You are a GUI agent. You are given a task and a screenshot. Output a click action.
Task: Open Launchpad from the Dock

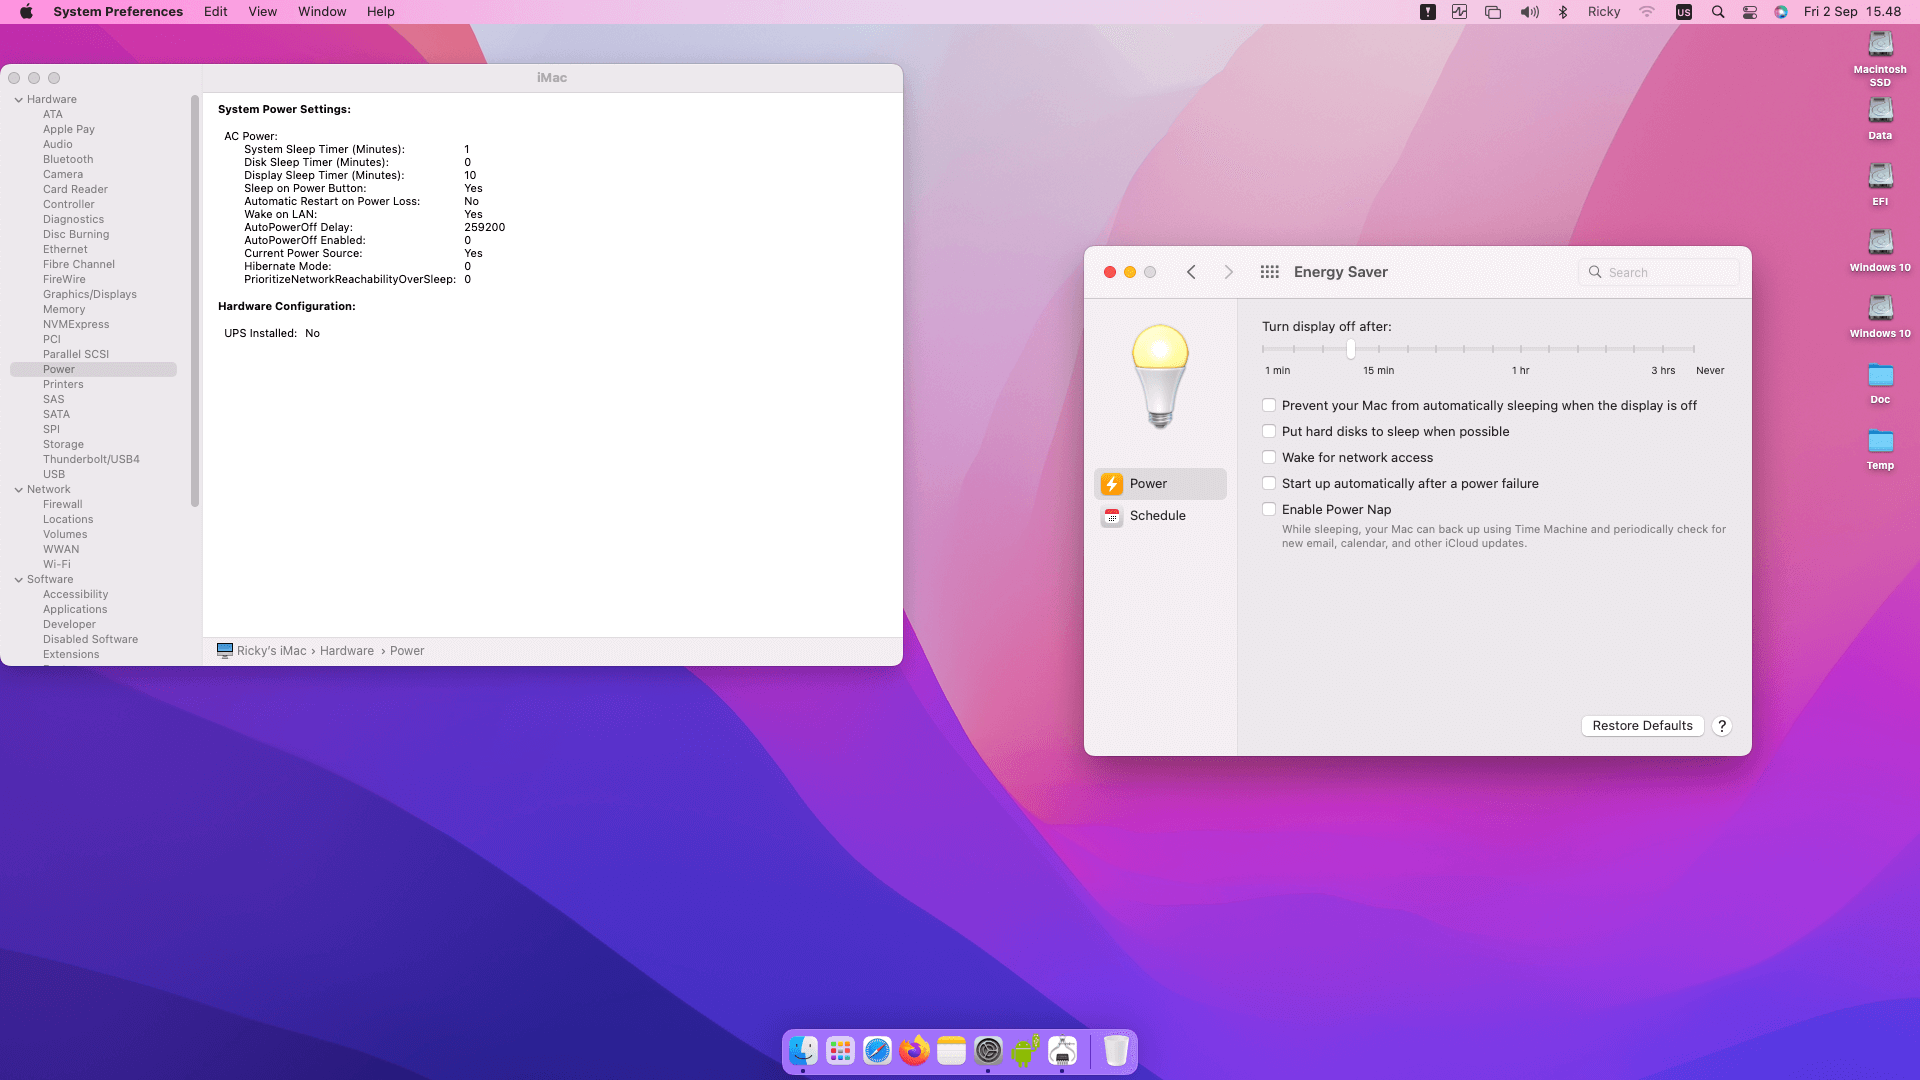click(840, 1051)
